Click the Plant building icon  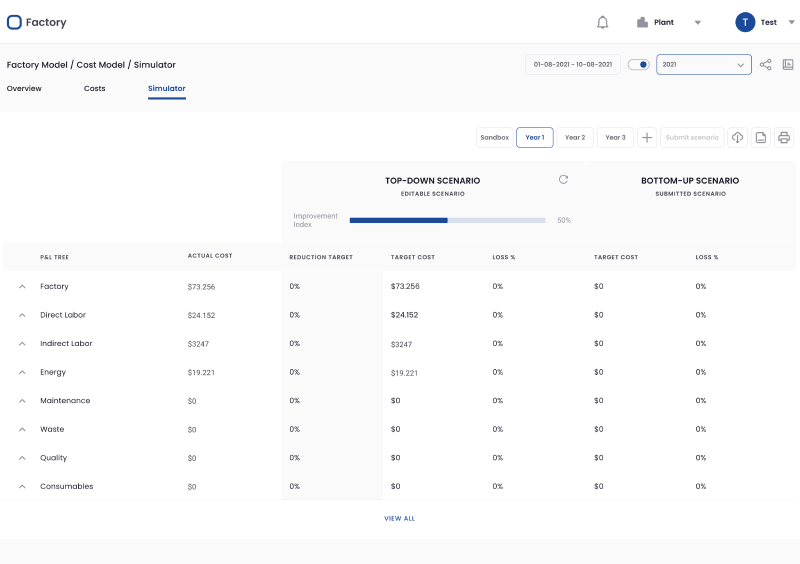pos(642,22)
